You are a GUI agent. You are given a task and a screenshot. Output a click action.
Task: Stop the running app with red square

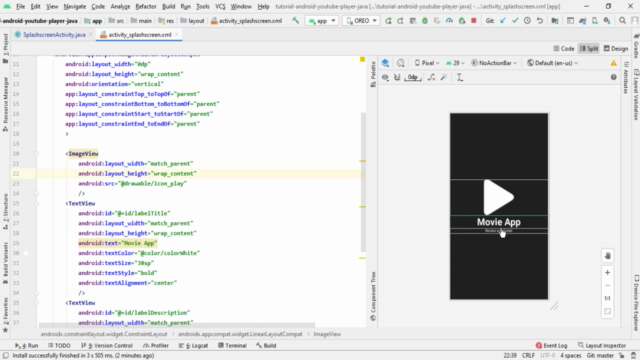pos(473,20)
